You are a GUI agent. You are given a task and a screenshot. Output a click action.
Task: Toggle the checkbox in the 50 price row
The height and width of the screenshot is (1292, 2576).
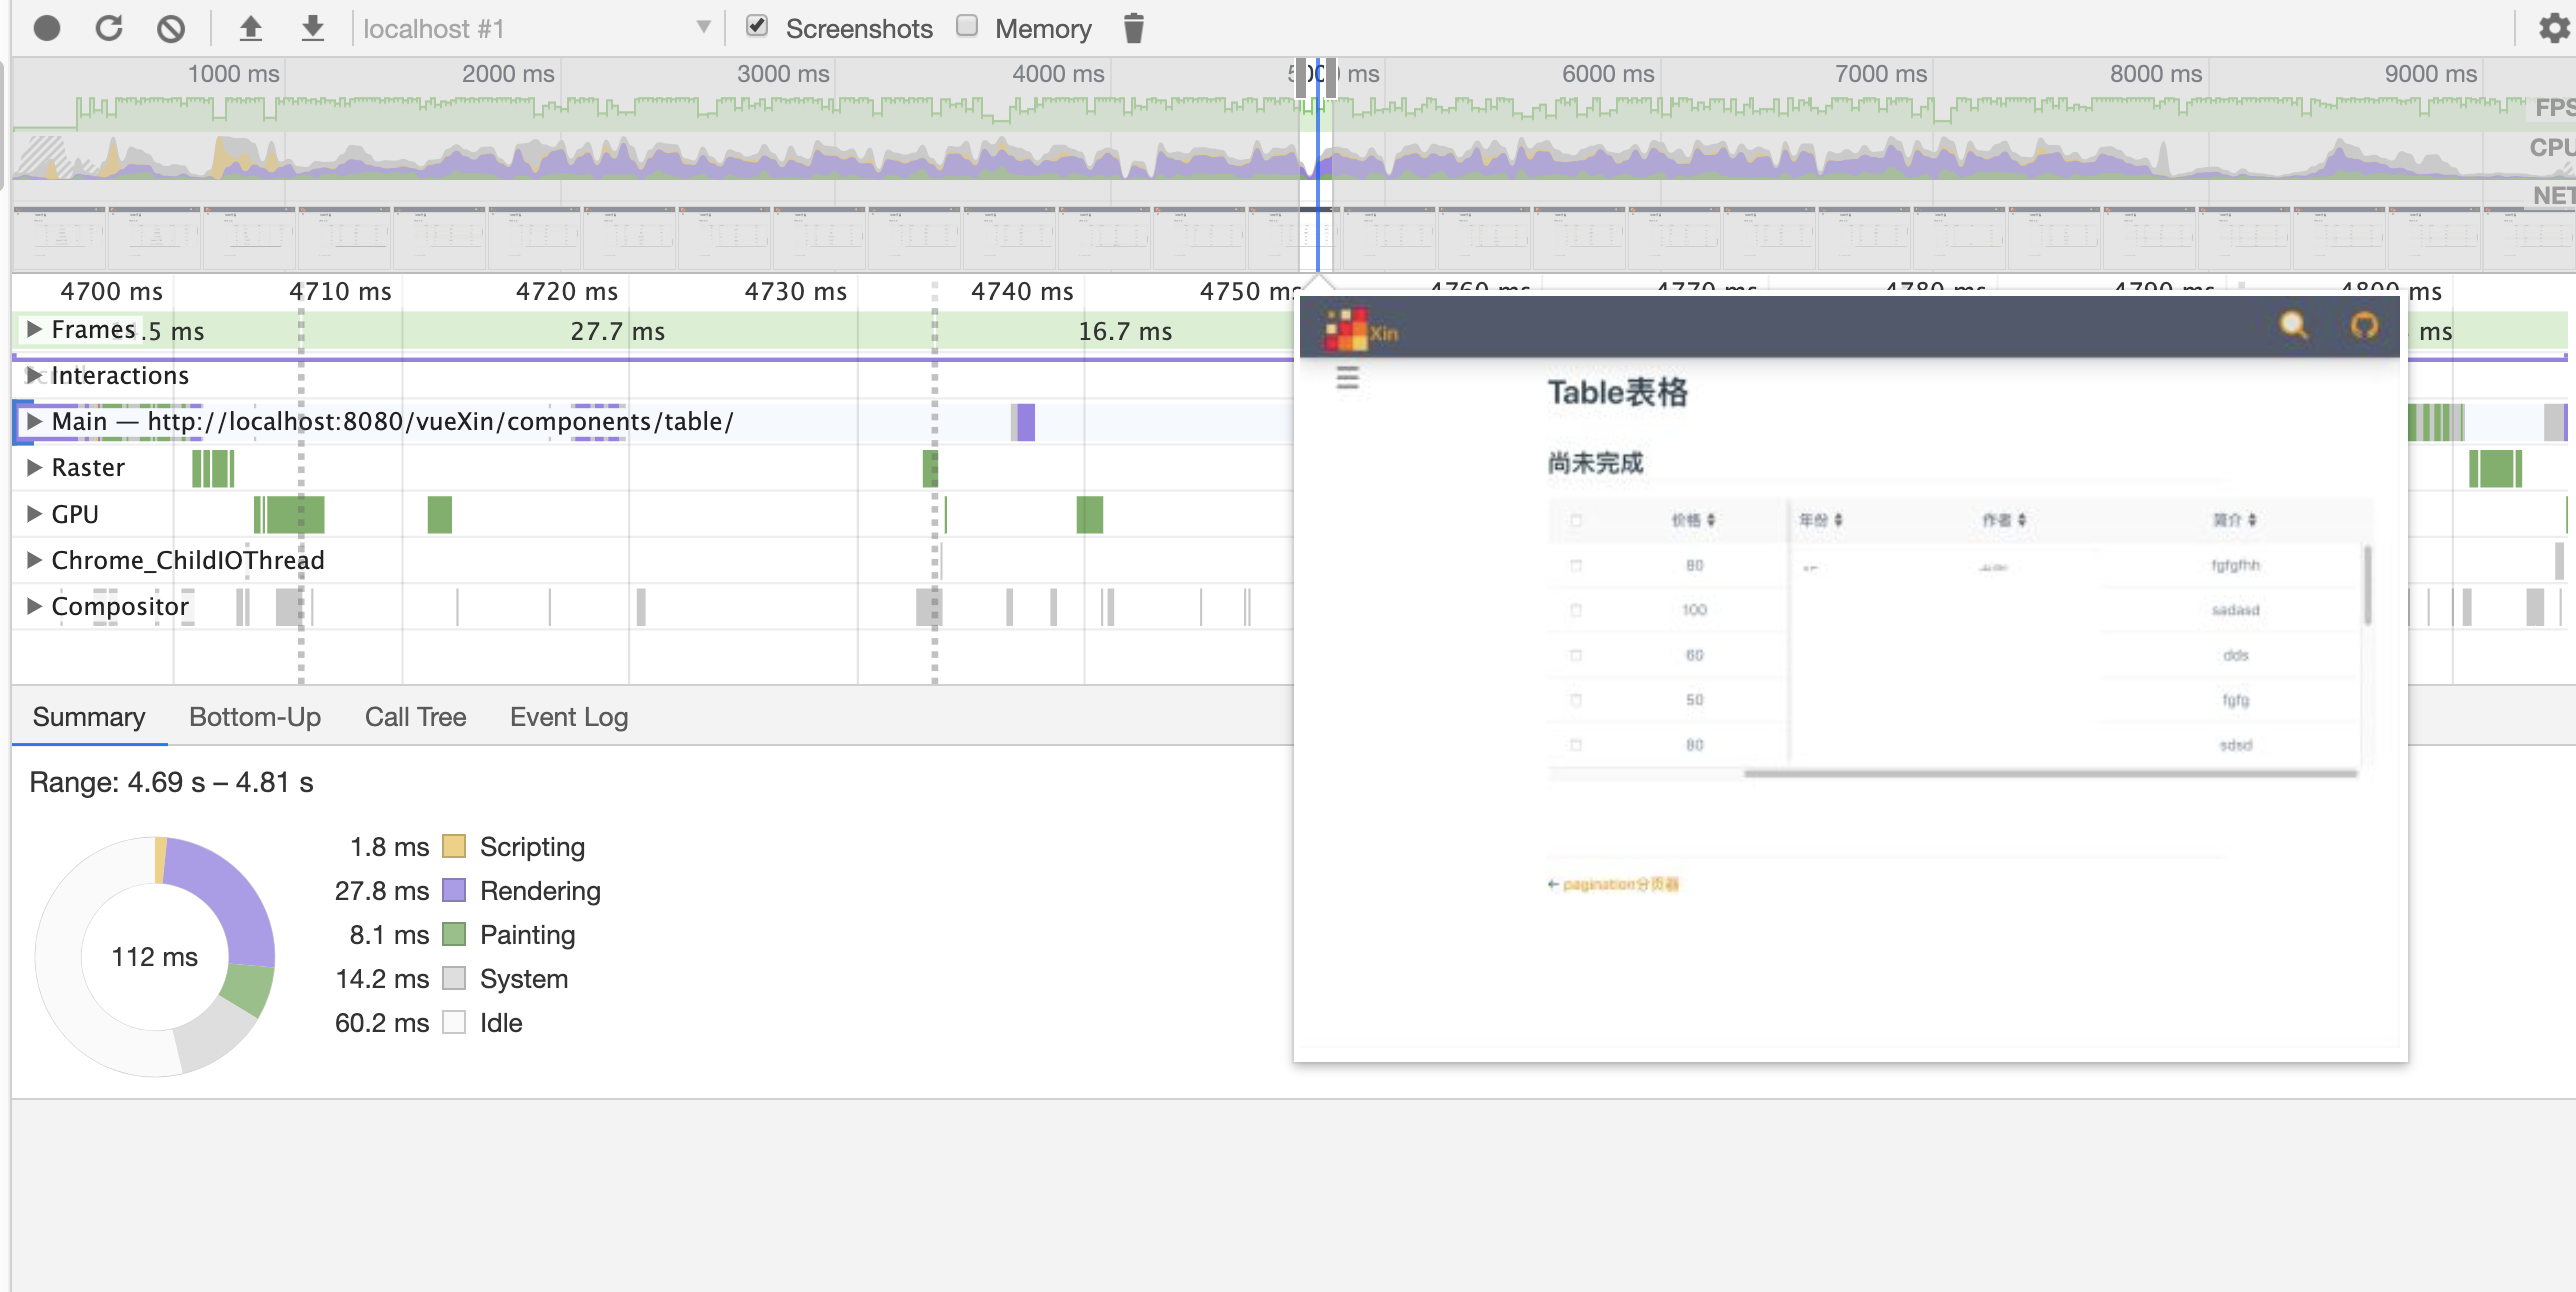tap(1576, 700)
